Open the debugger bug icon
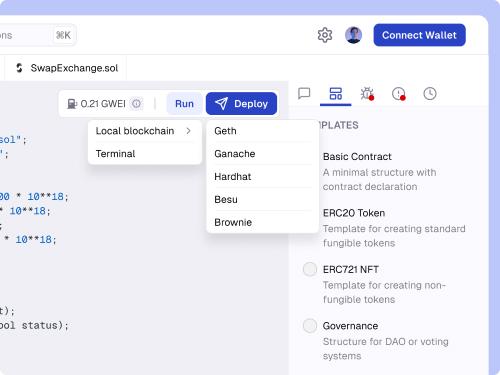500x375 pixels. coord(367,94)
